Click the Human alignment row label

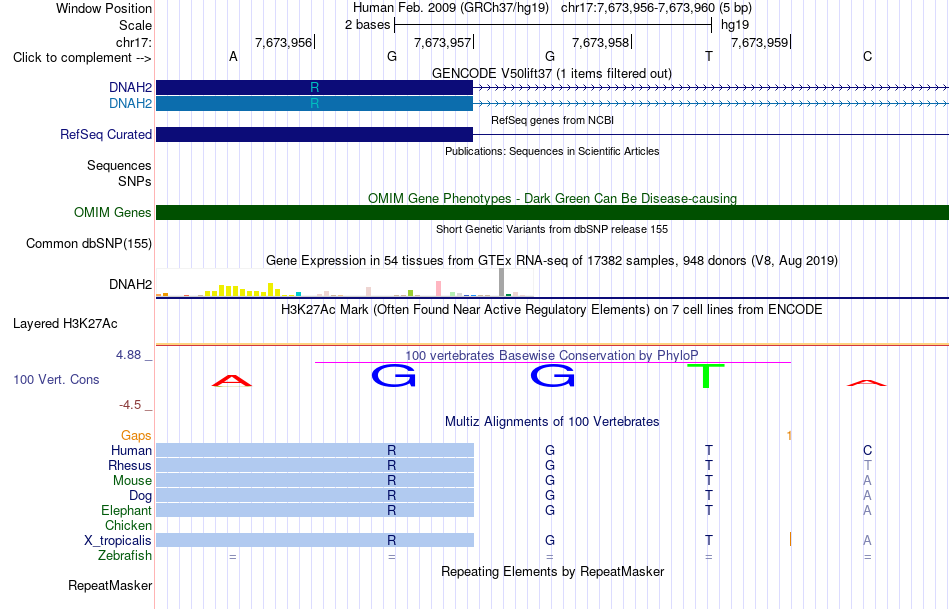click(131, 451)
